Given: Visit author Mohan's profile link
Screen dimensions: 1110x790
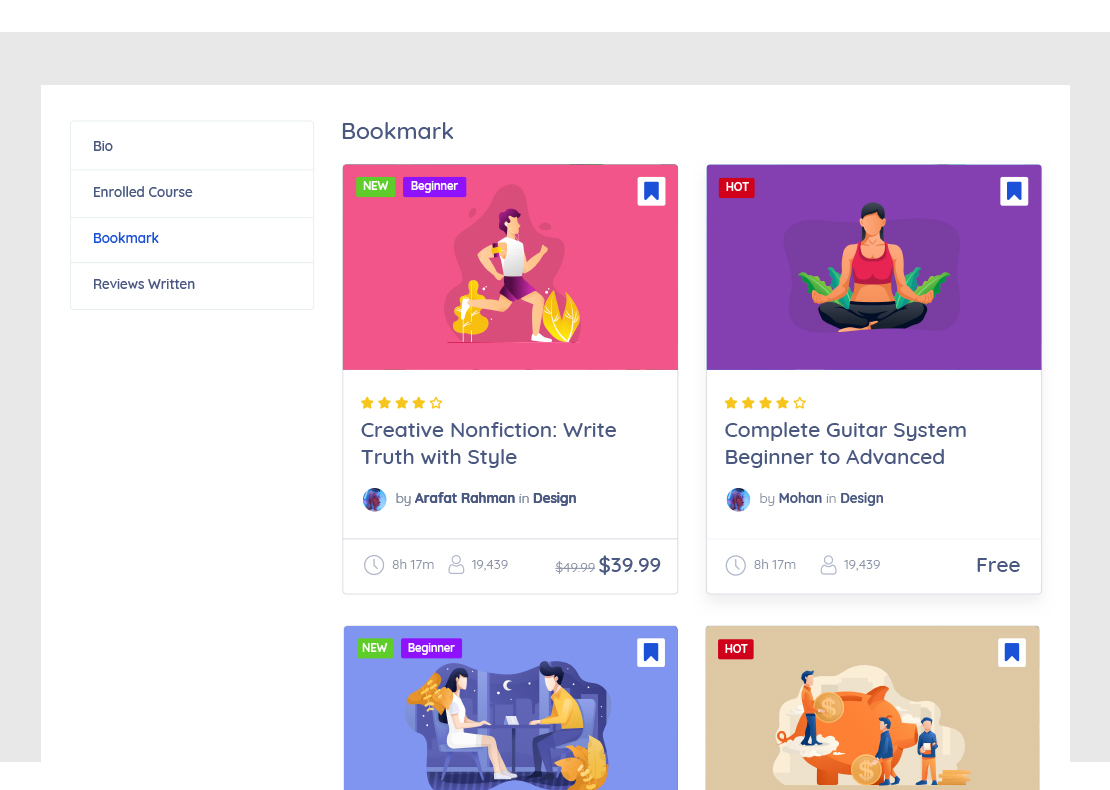Looking at the screenshot, I should [x=800, y=498].
